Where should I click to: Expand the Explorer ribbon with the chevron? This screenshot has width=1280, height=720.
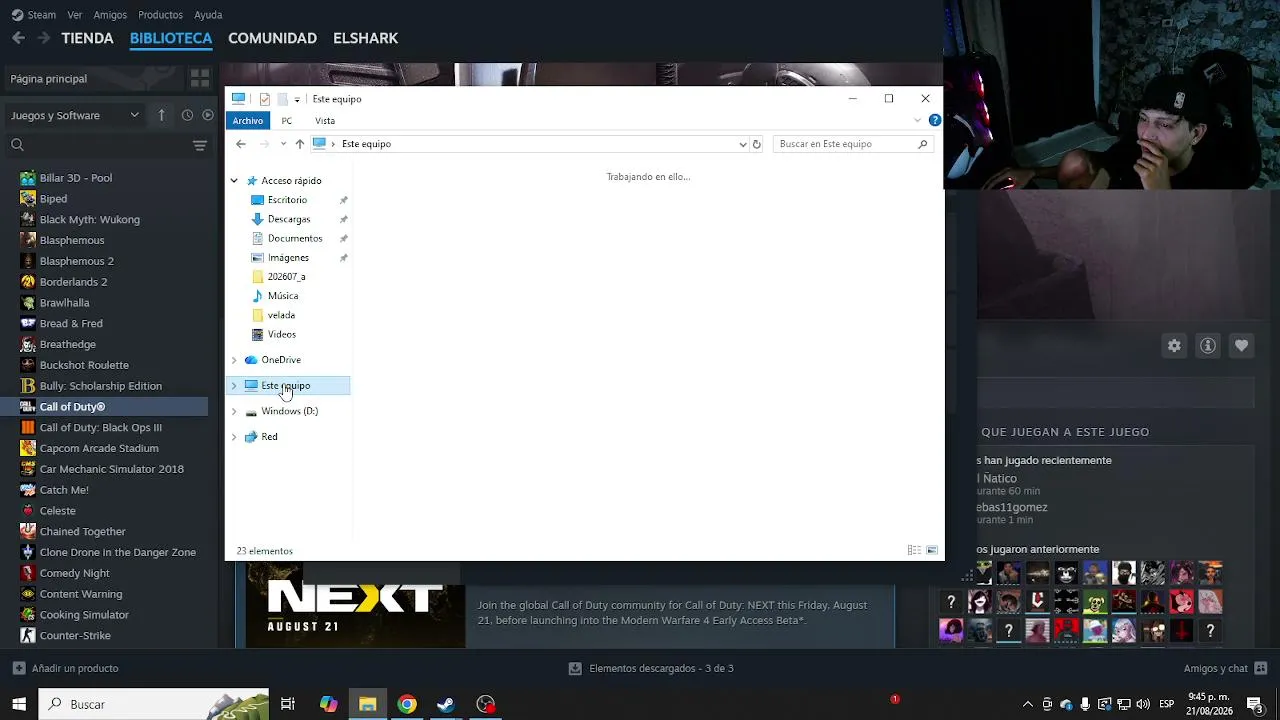[x=917, y=121]
